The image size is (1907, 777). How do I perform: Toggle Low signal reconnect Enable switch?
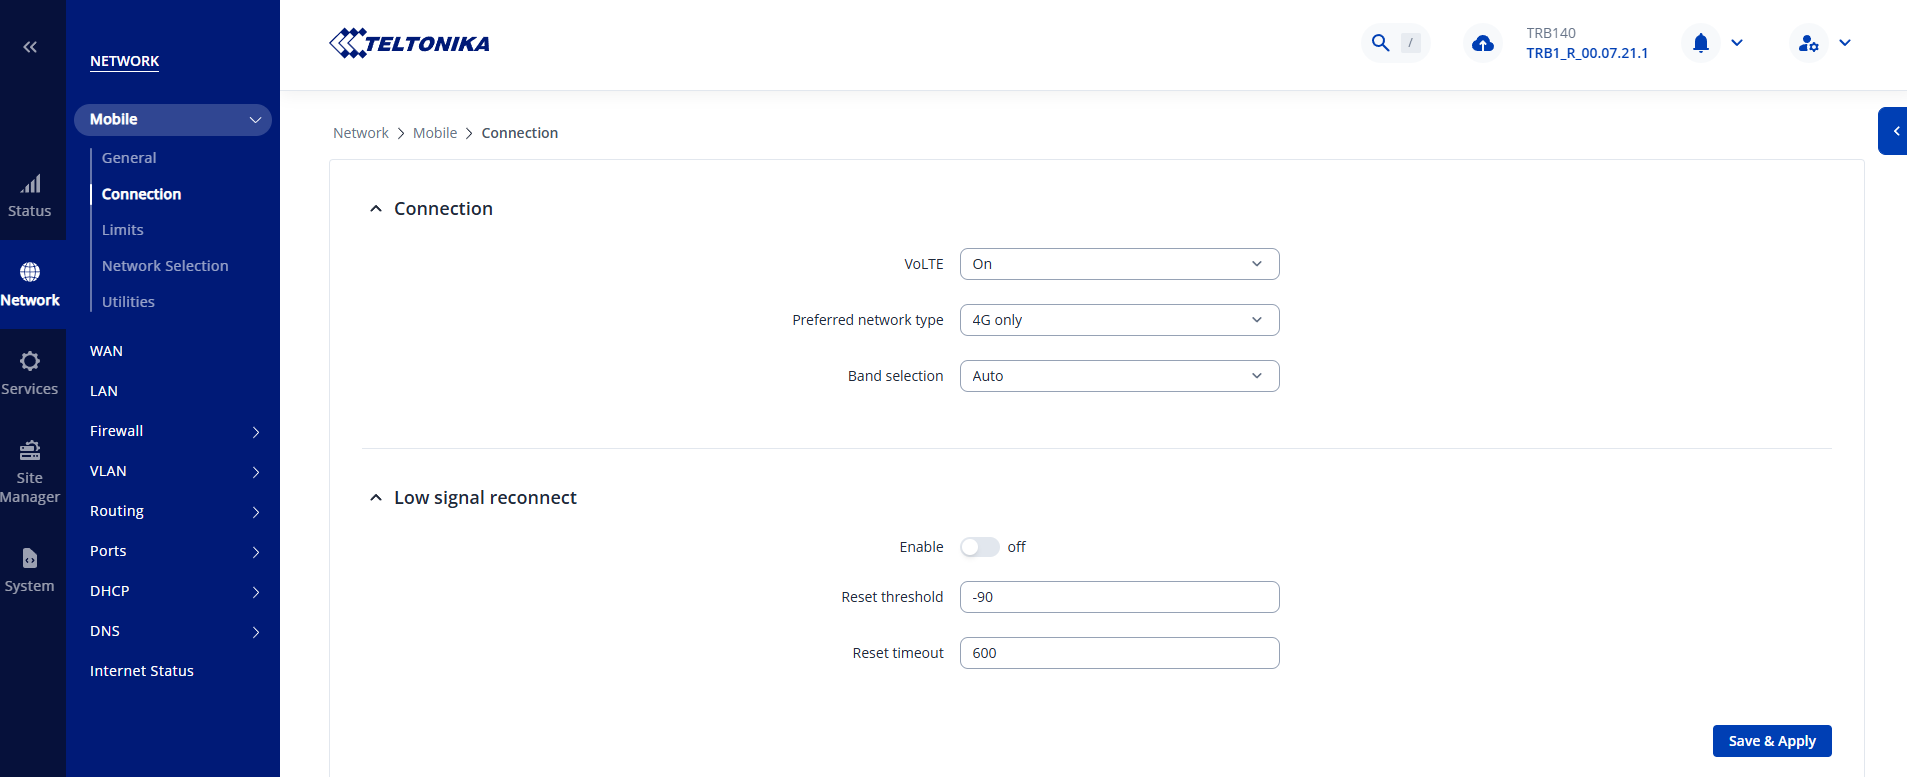(x=979, y=547)
